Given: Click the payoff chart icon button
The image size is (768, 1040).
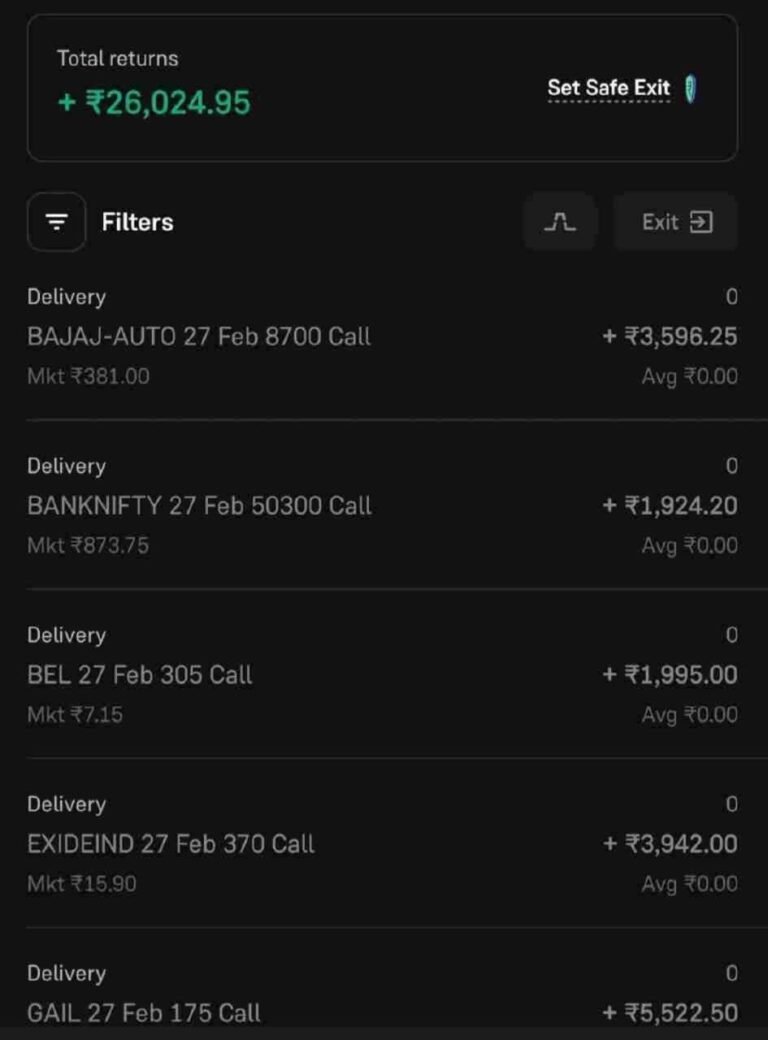Looking at the screenshot, I should (x=560, y=222).
